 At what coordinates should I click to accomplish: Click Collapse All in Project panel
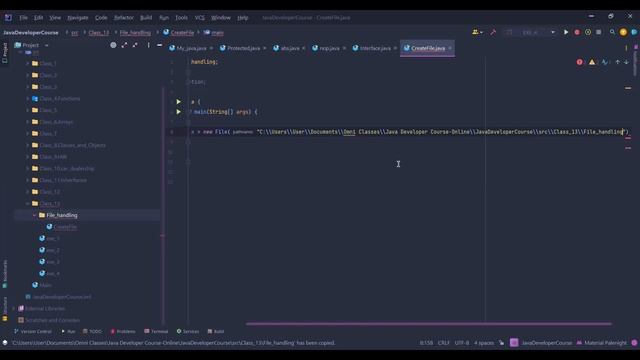tap(135, 45)
